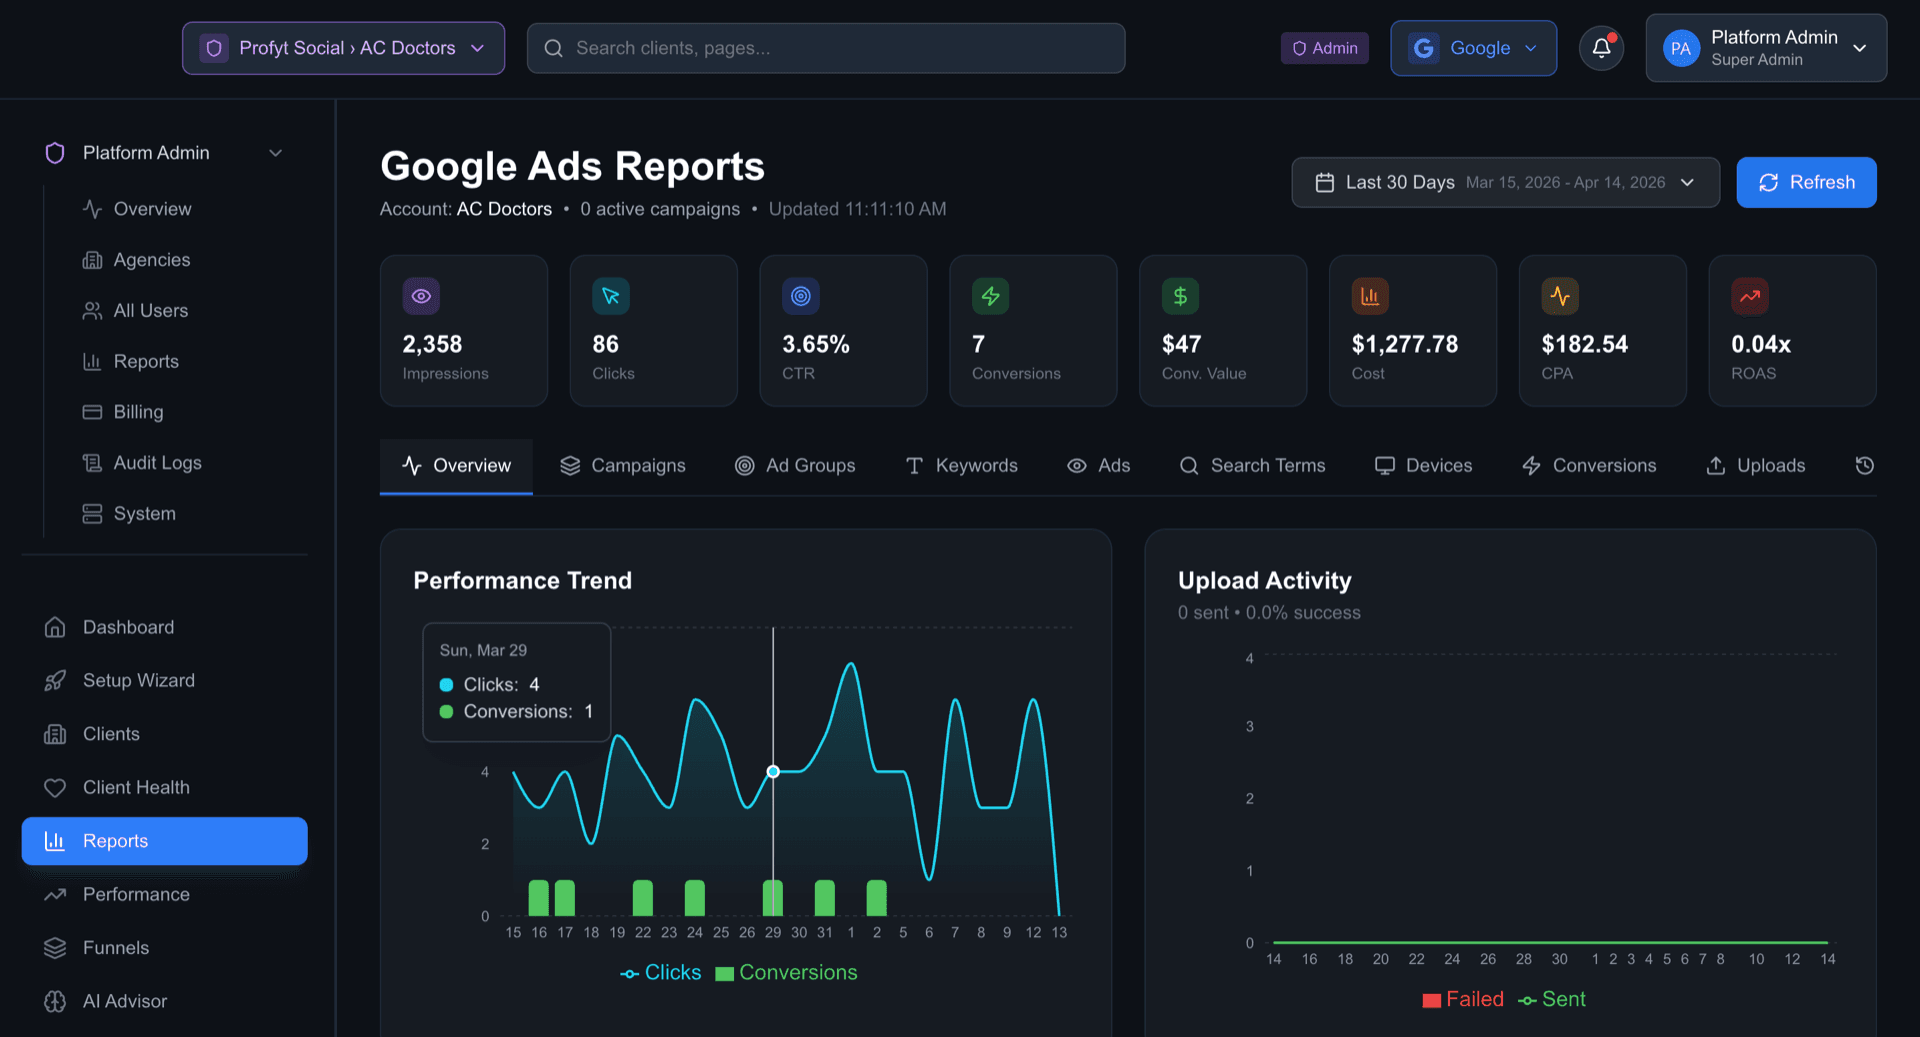Open Overview in the admin sidebar
Viewport: 1920px width, 1037px height.
pos(152,209)
